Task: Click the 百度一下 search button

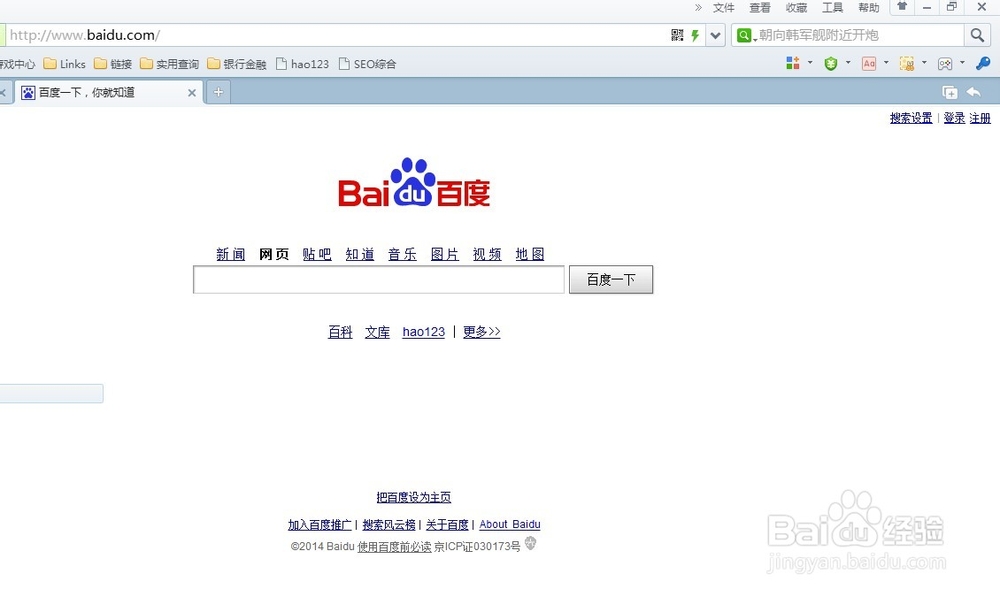Action: point(610,279)
